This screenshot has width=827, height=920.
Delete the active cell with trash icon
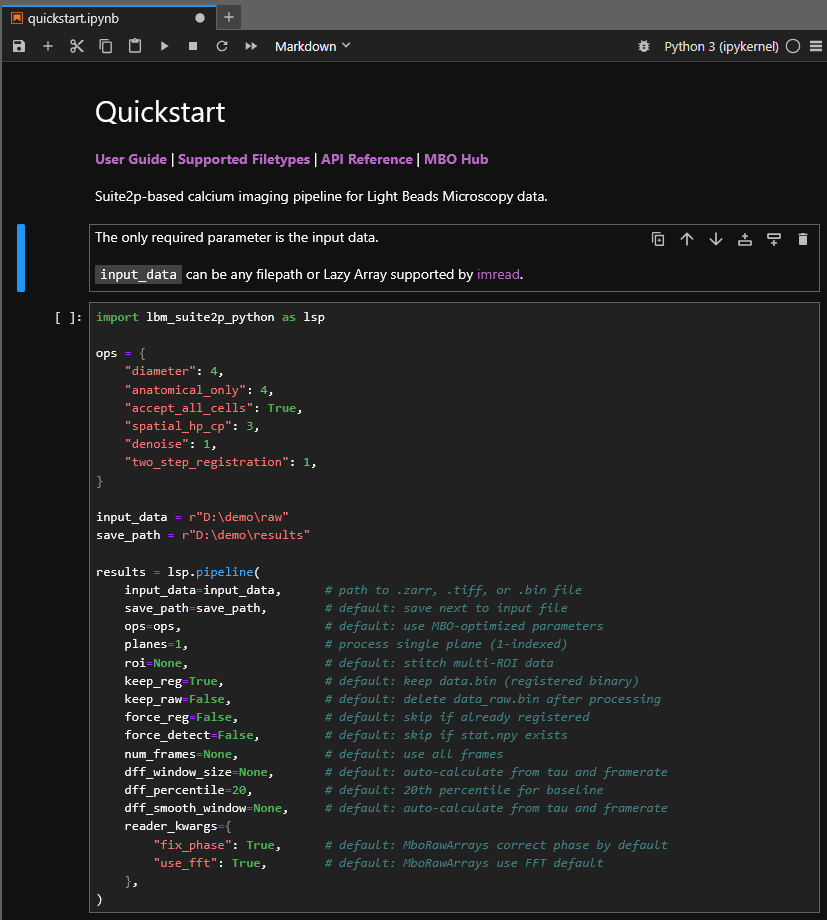[802, 239]
